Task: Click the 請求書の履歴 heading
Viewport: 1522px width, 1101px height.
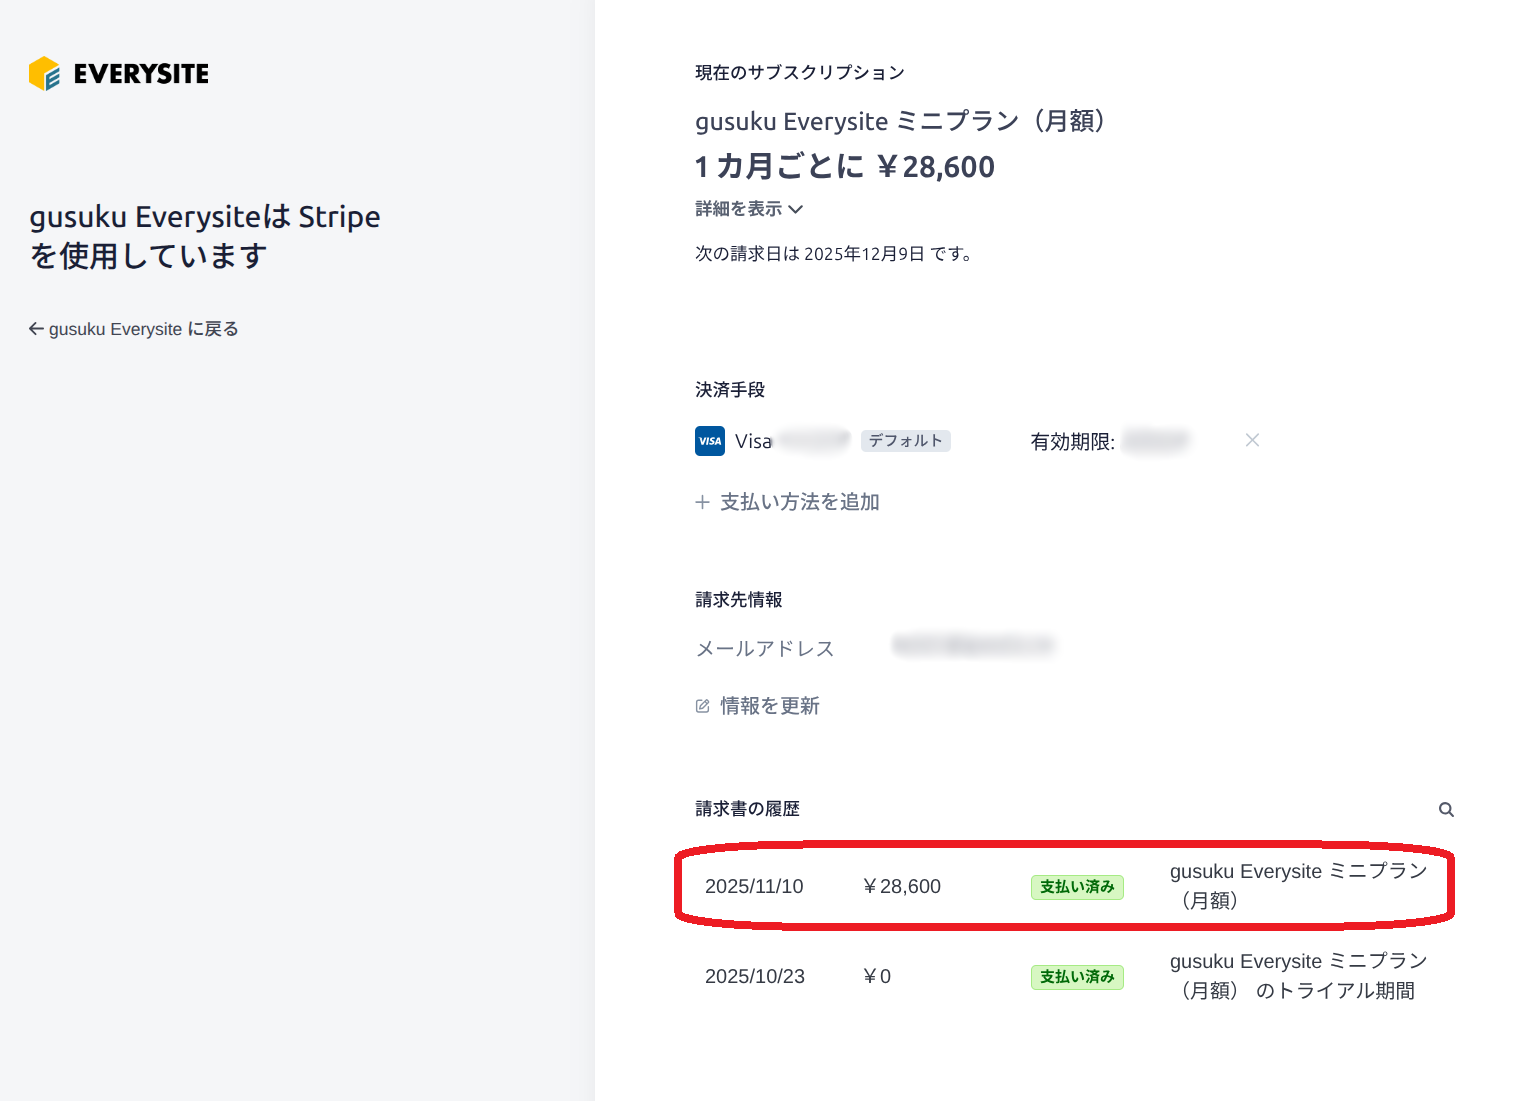Action: pyautogui.click(x=748, y=809)
